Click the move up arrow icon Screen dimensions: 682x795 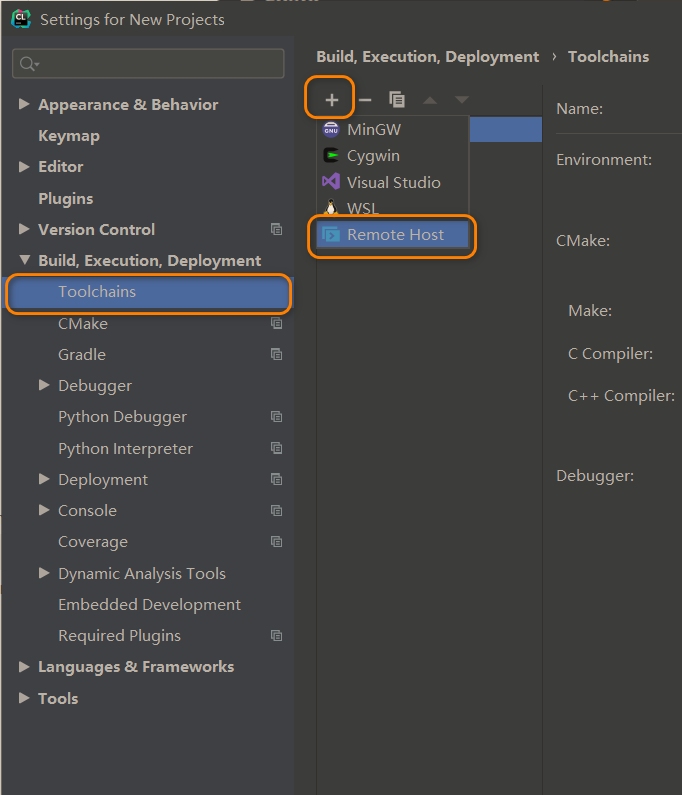point(430,100)
